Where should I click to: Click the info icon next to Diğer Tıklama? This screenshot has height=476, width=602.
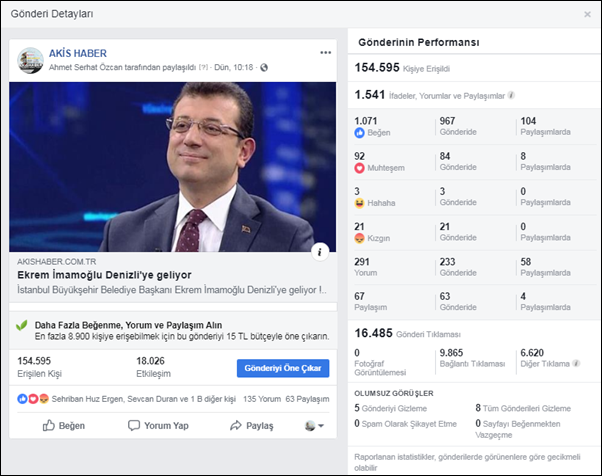pyautogui.click(x=576, y=363)
